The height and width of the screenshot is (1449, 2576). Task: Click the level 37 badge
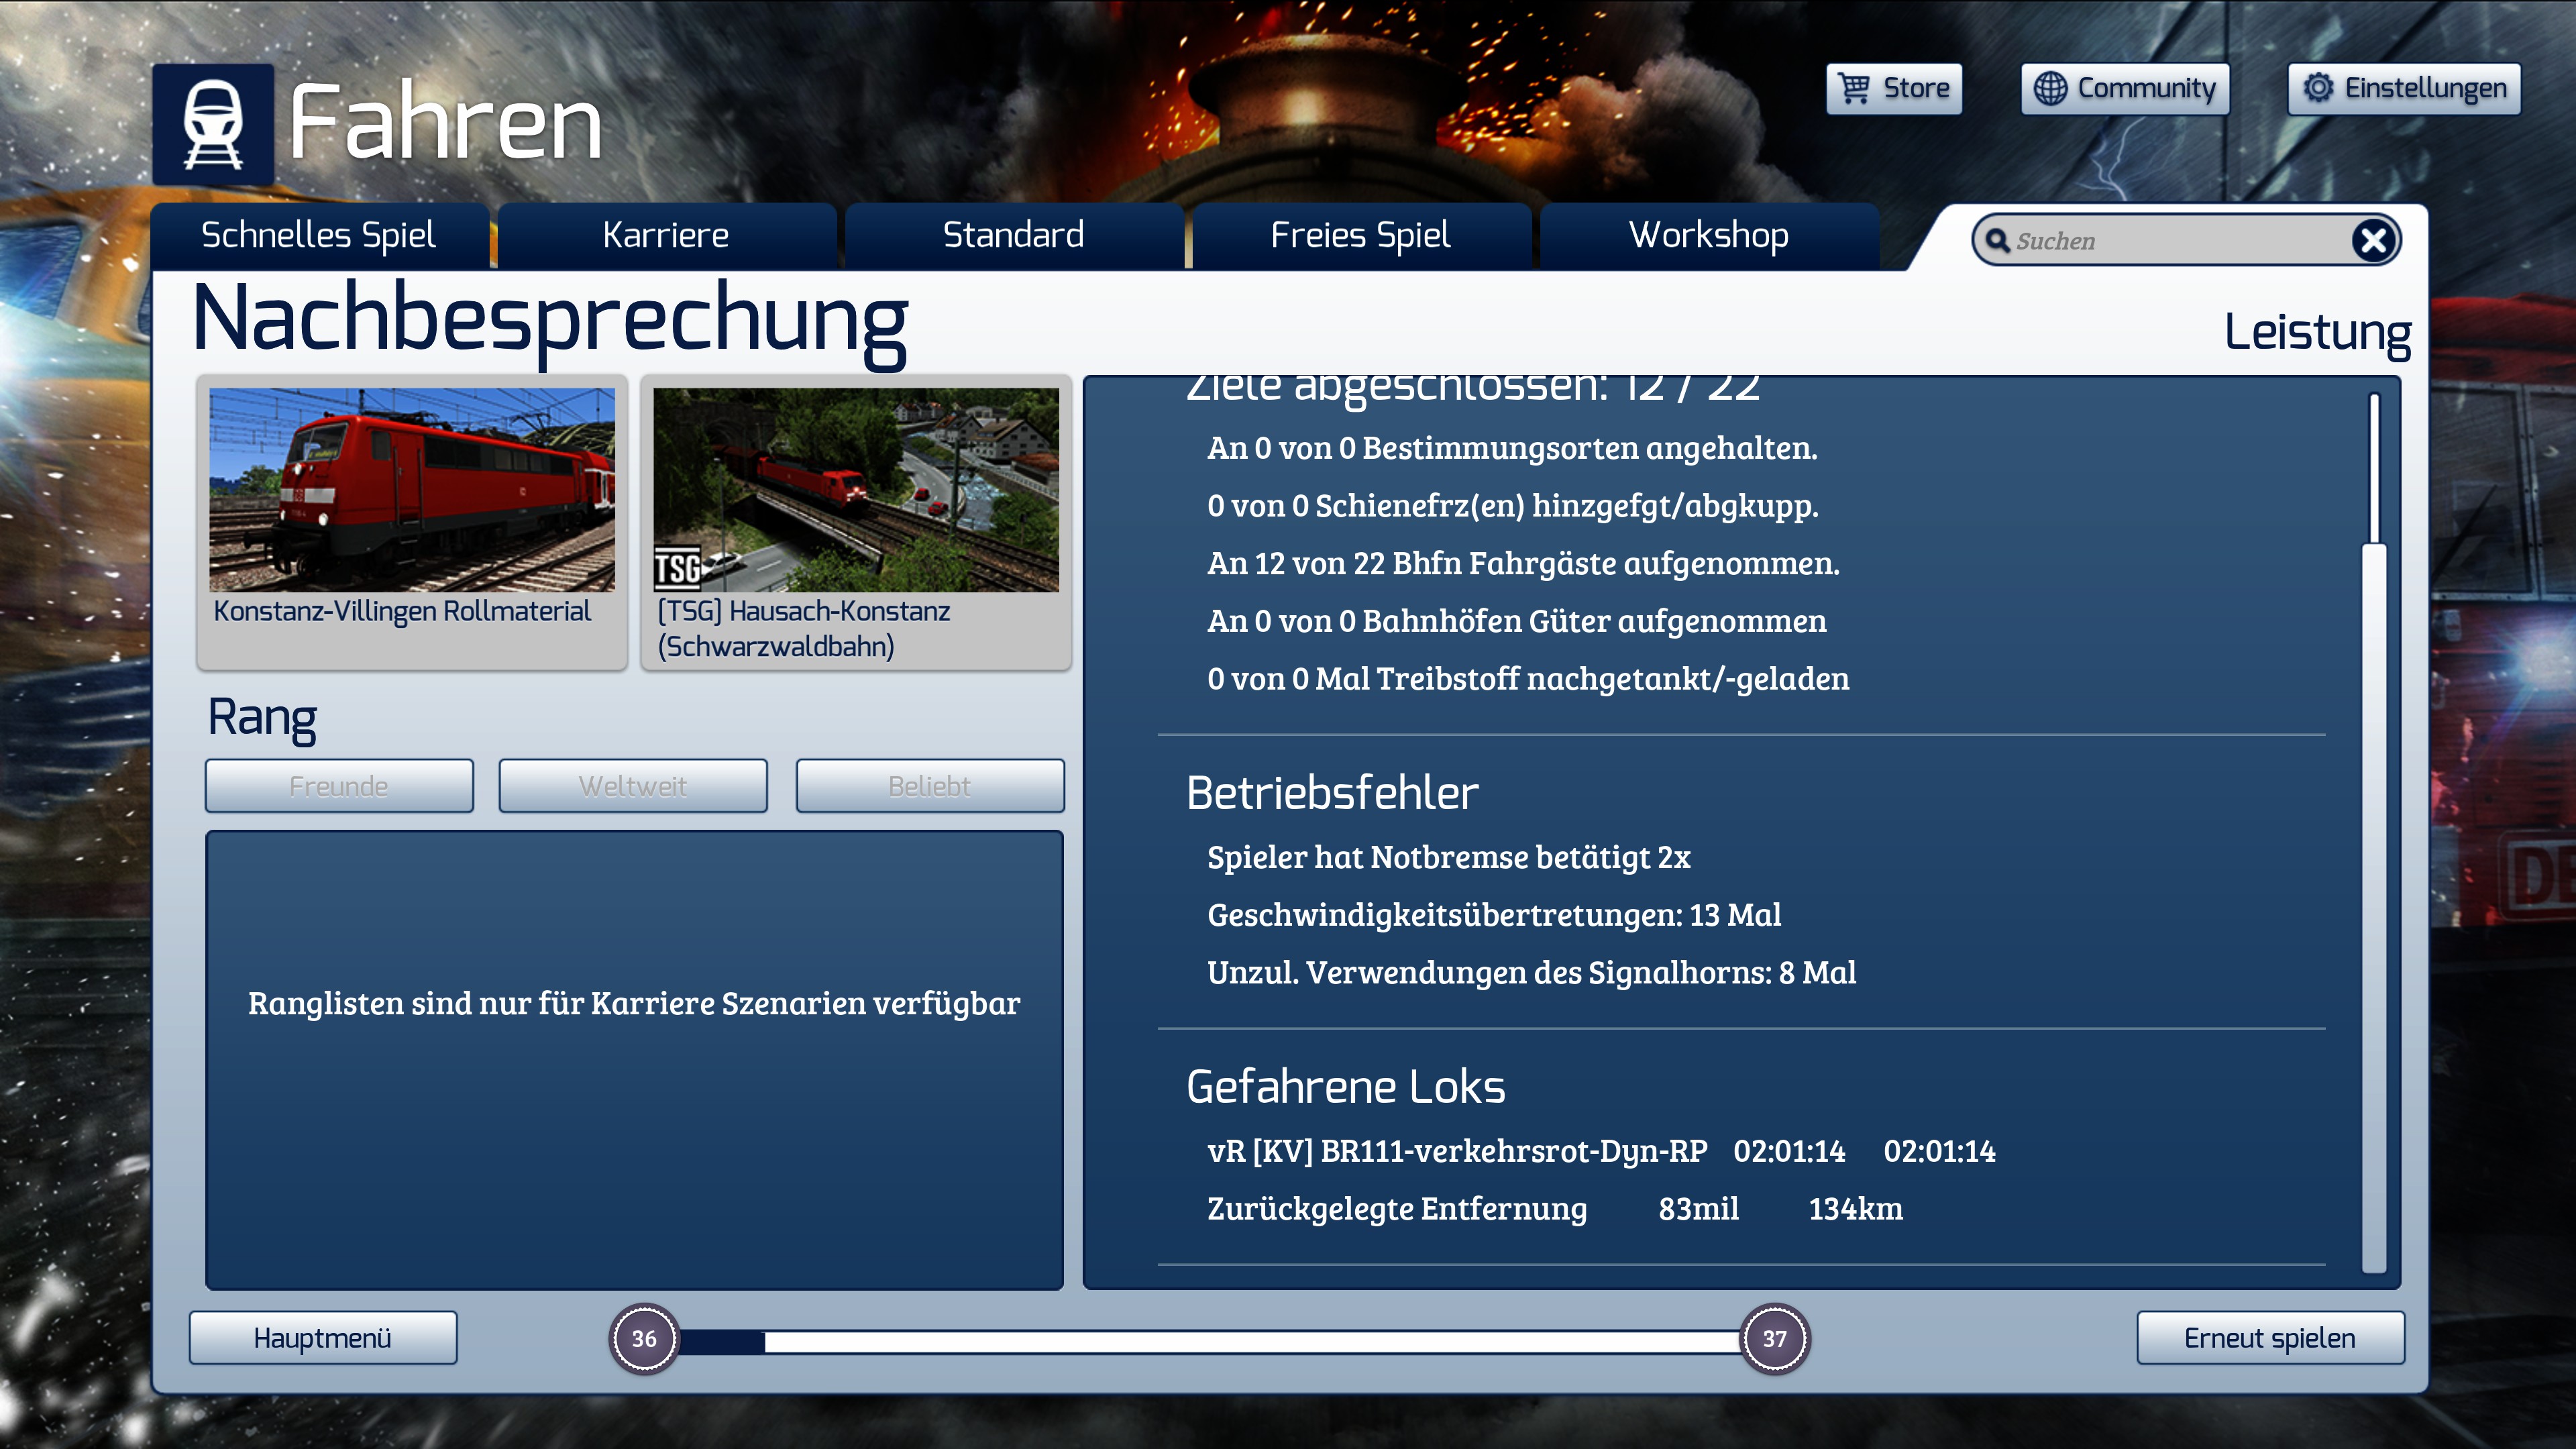(1774, 1338)
